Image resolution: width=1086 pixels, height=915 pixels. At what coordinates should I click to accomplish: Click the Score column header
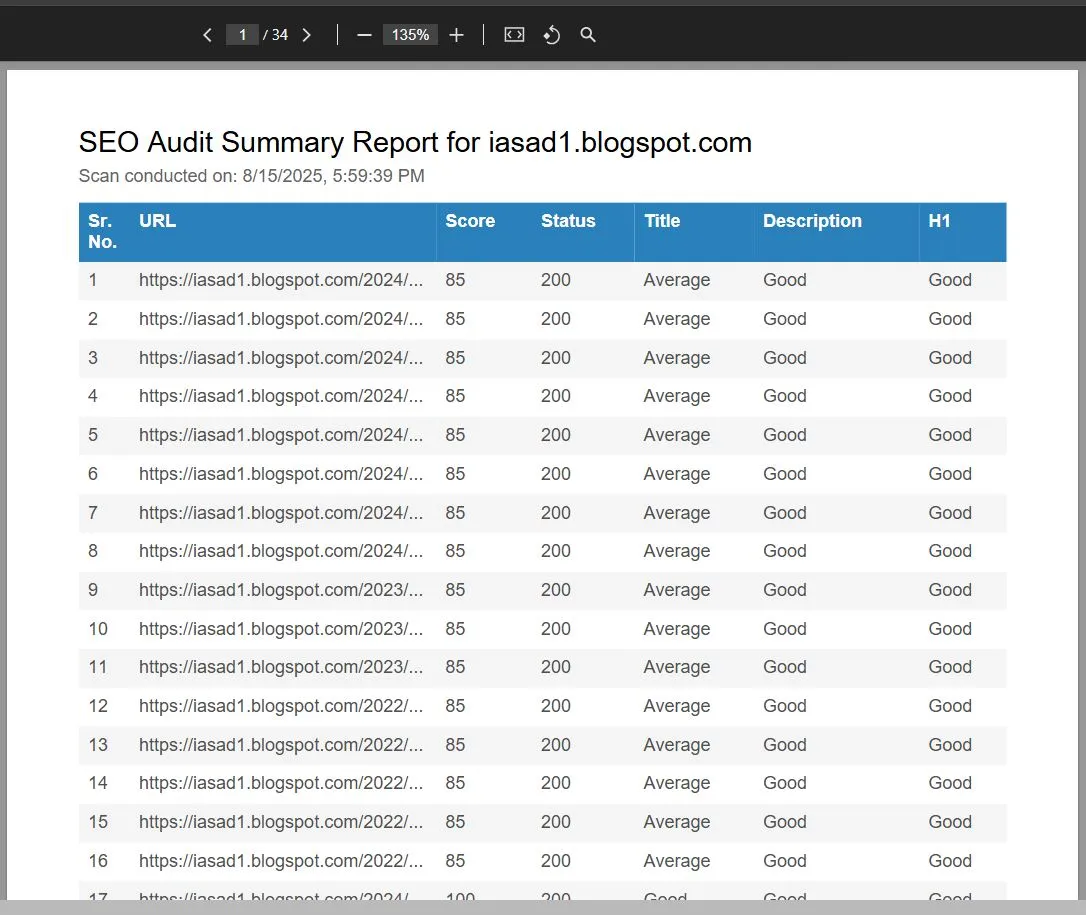pyautogui.click(x=471, y=221)
